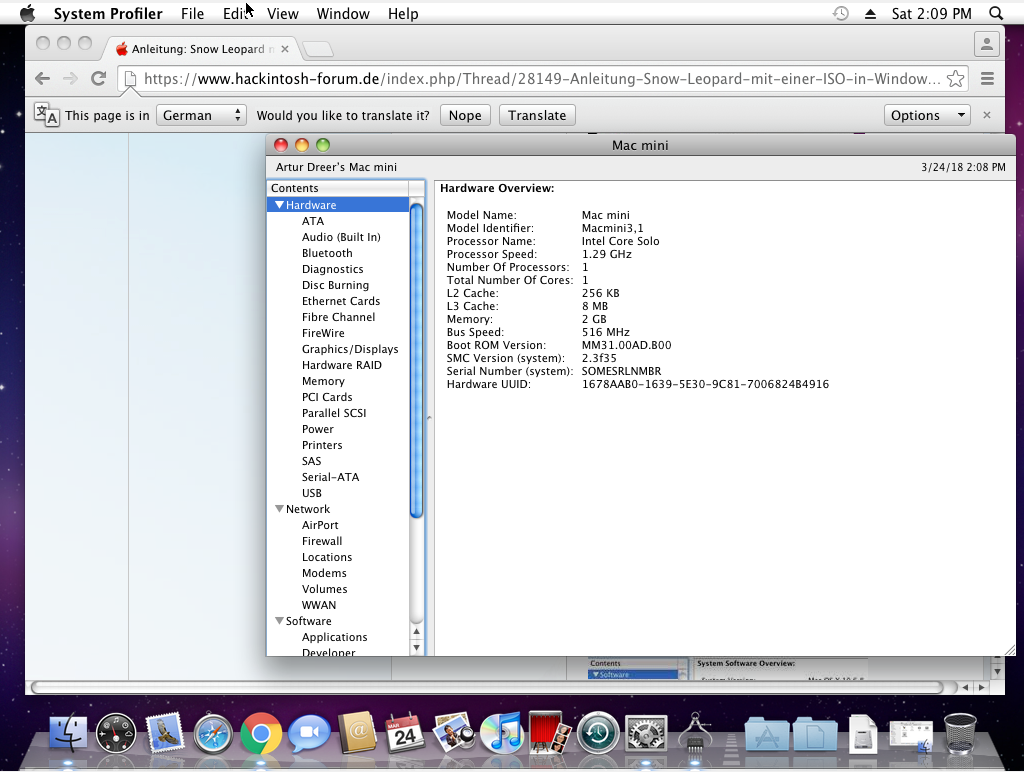Click the Translate button
Screen dimensions: 1024x772
click(x=537, y=115)
